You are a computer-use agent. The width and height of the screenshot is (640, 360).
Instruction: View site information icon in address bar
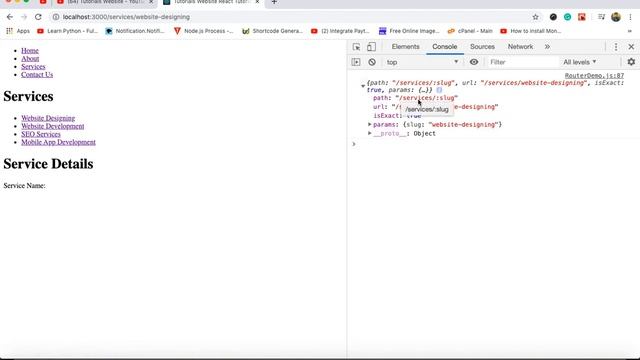[56, 17]
